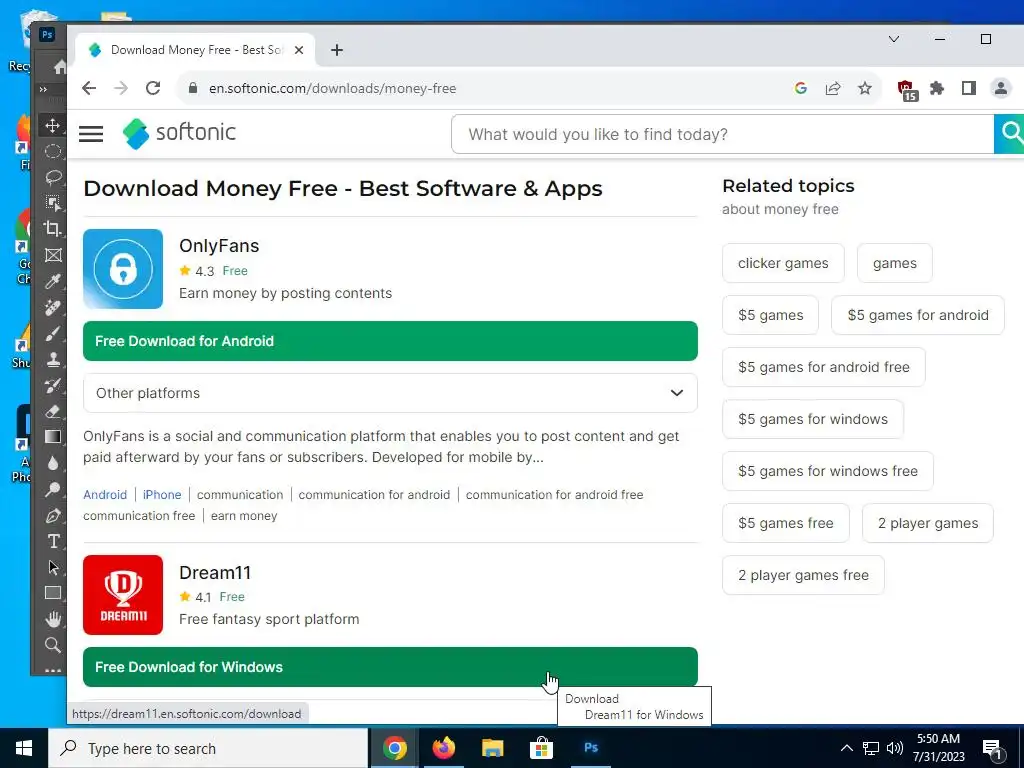This screenshot has height=768, width=1024.
Task: Select the Frame tool in Photoshop
Action: click(53, 255)
